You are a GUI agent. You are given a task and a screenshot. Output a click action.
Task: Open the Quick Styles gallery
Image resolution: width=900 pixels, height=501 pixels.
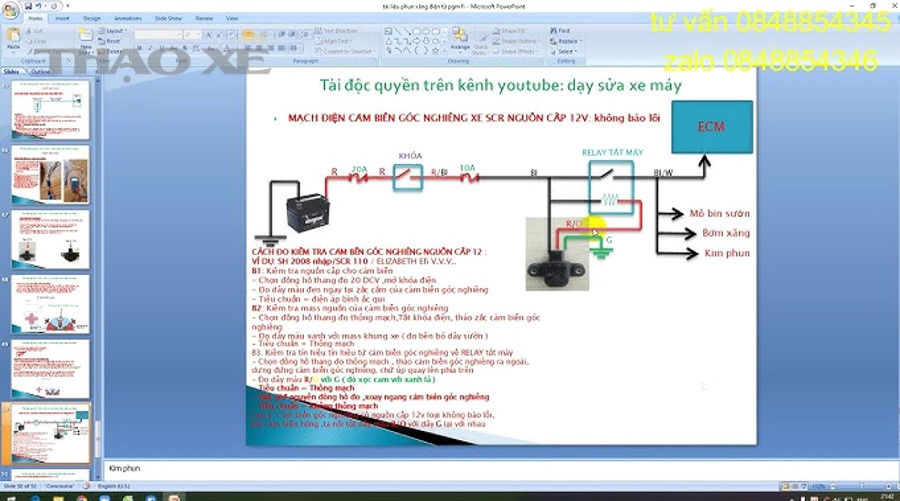point(480,39)
